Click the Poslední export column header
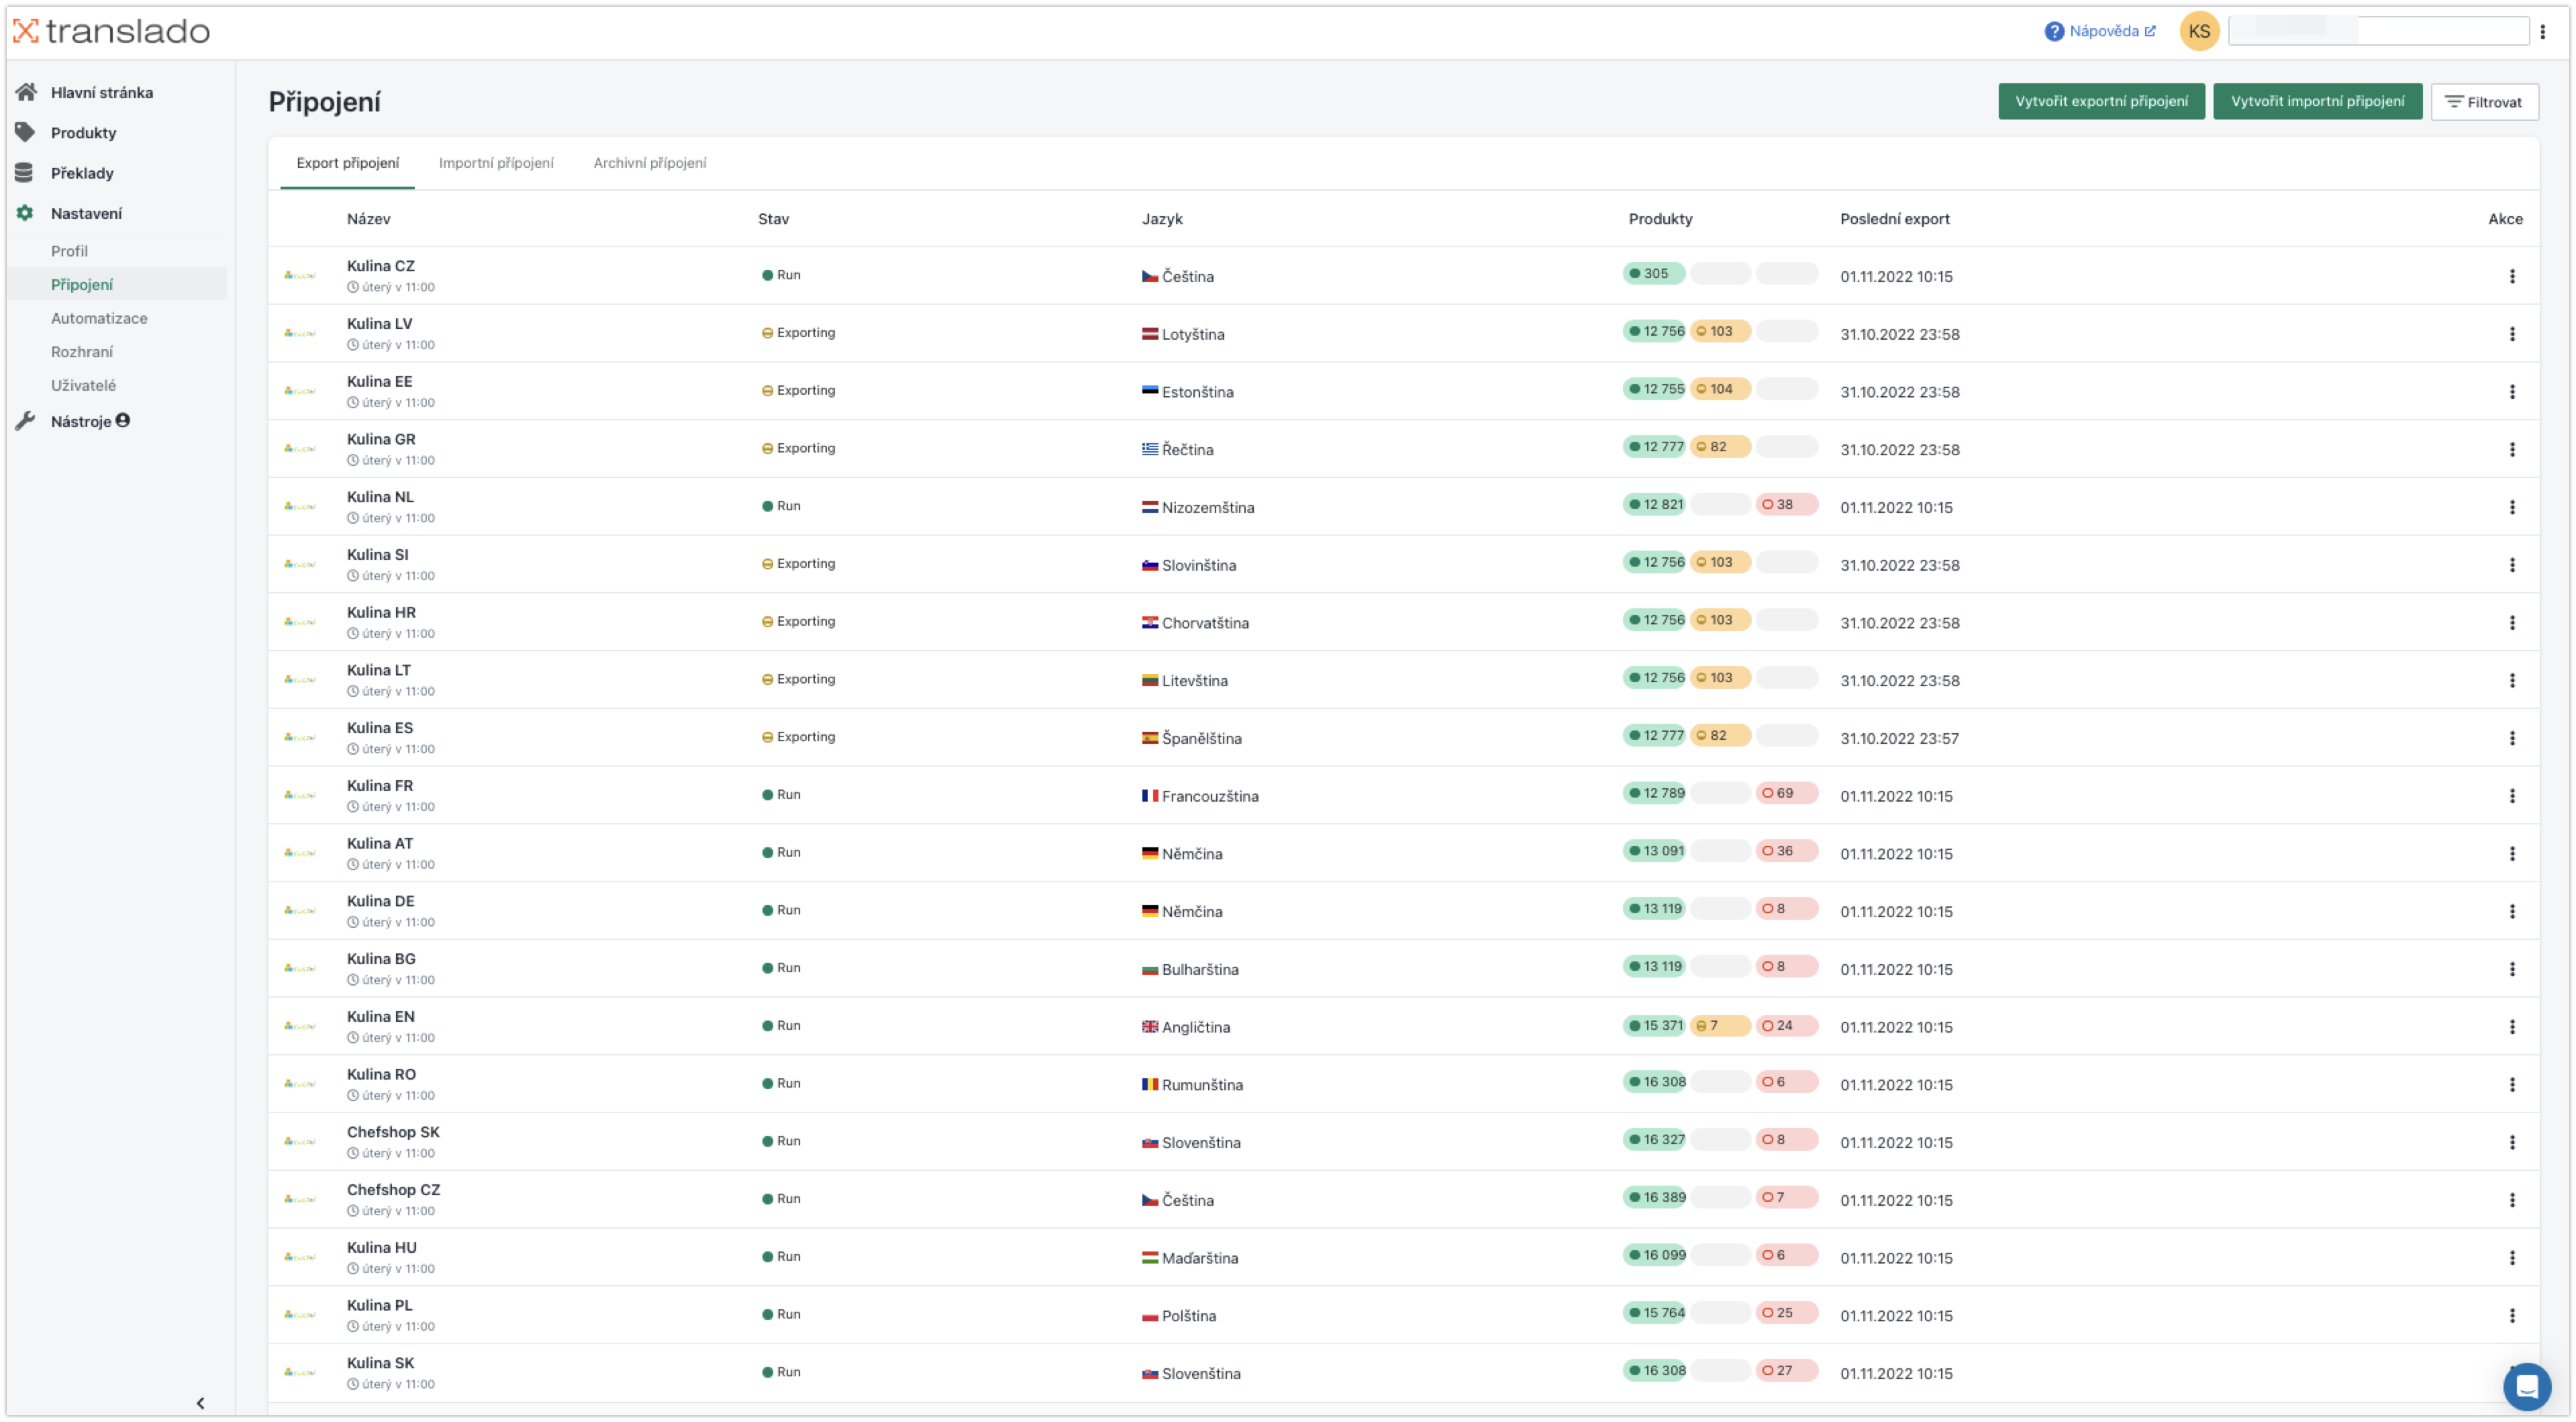The height and width of the screenshot is (1422, 2576). pyautogui.click(x=1894, y=219)
